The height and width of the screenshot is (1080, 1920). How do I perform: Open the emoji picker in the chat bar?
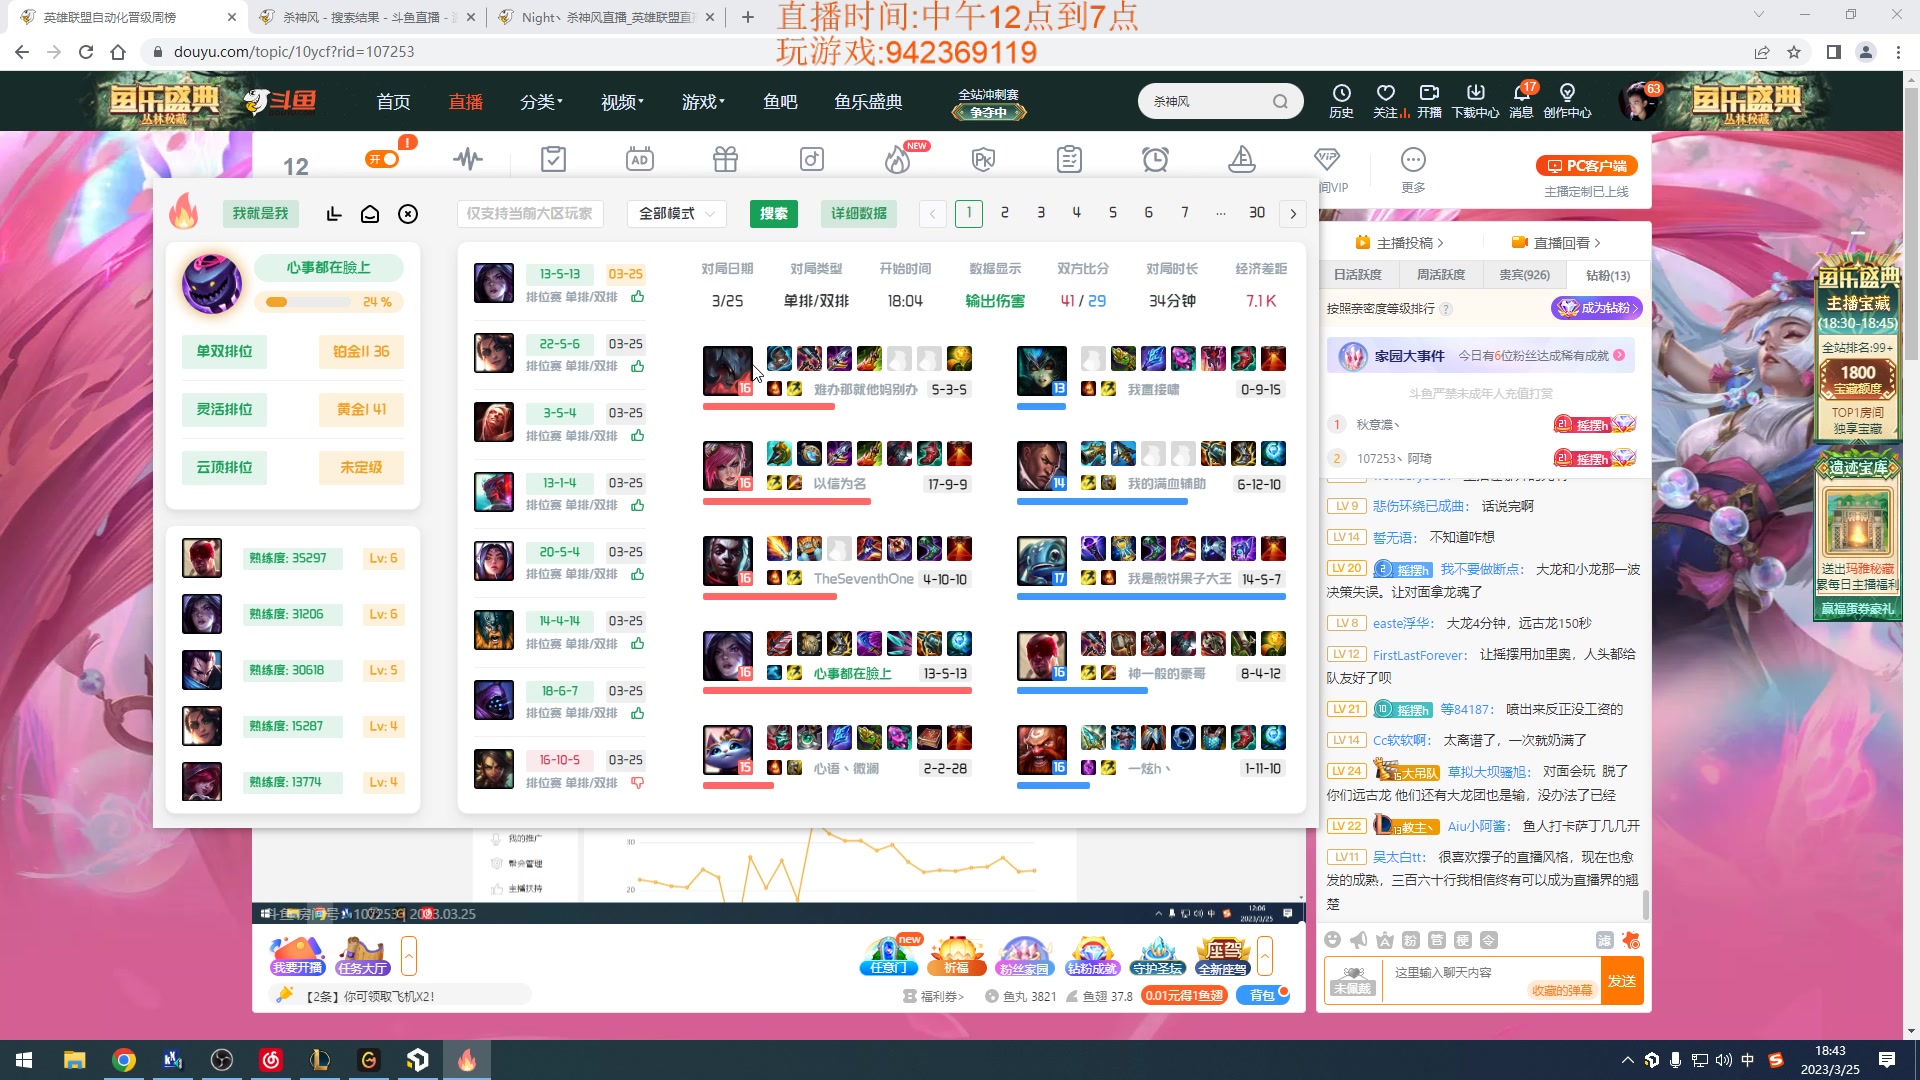click(x=1331, y=940)
